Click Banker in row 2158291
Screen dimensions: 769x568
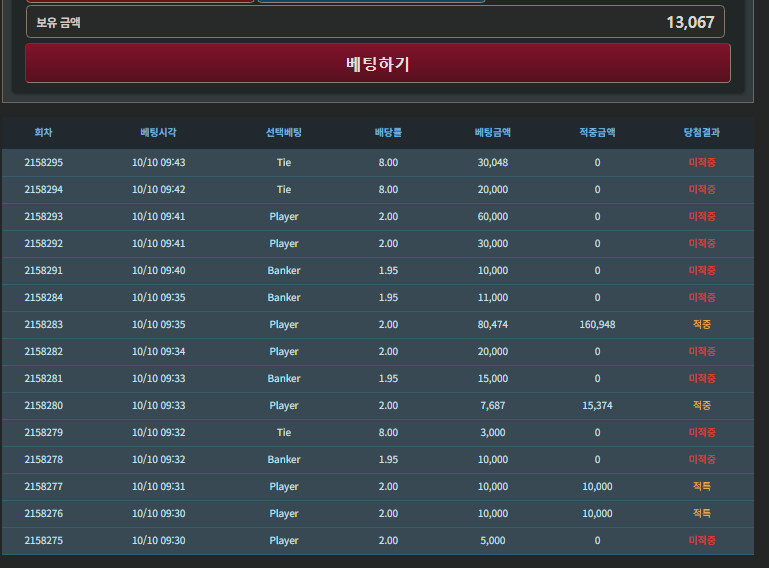coord(284,270)
